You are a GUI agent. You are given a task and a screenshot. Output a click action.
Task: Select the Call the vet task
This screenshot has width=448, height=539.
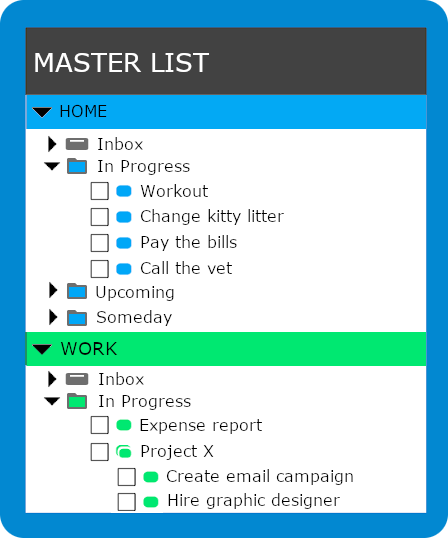click(x=186, y=268)
